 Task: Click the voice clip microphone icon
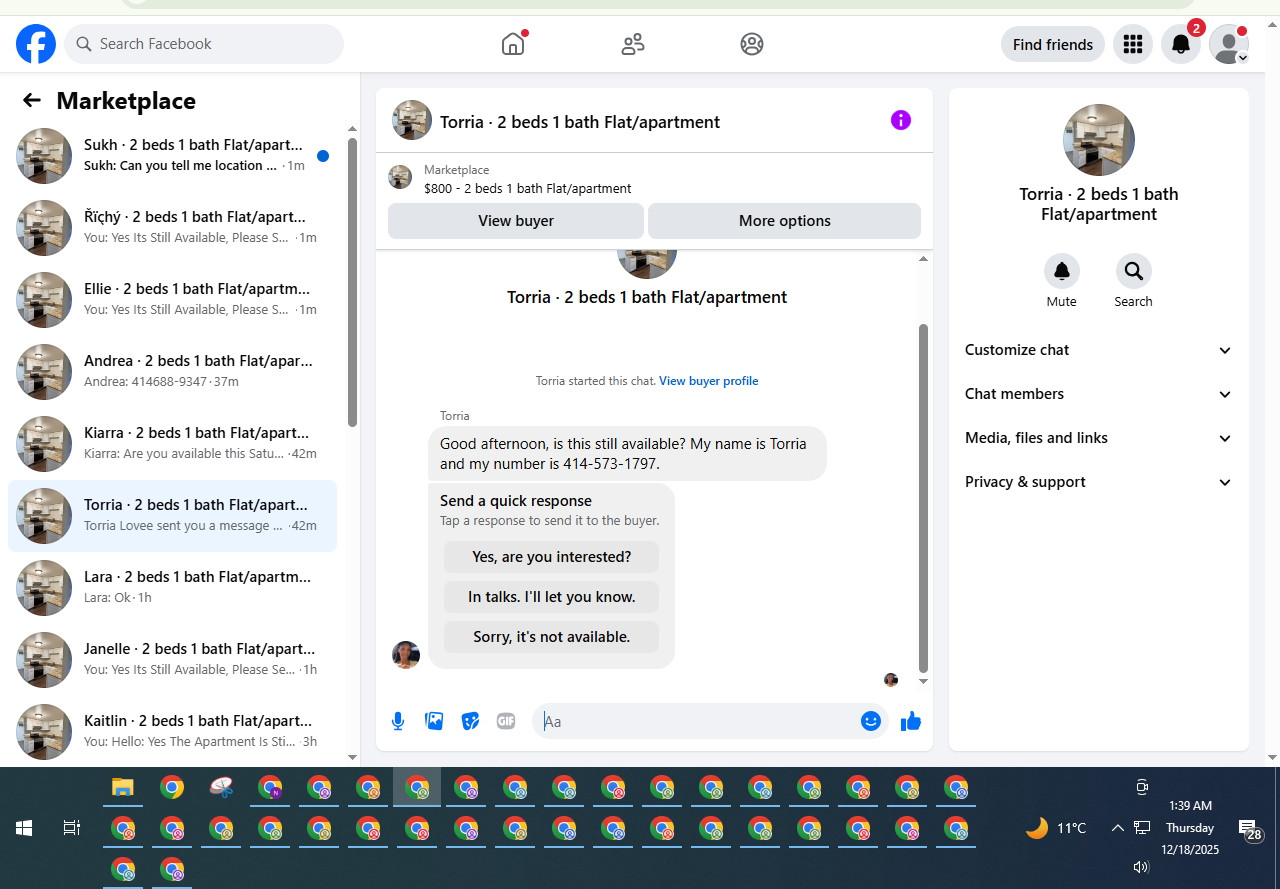[398, 721]
